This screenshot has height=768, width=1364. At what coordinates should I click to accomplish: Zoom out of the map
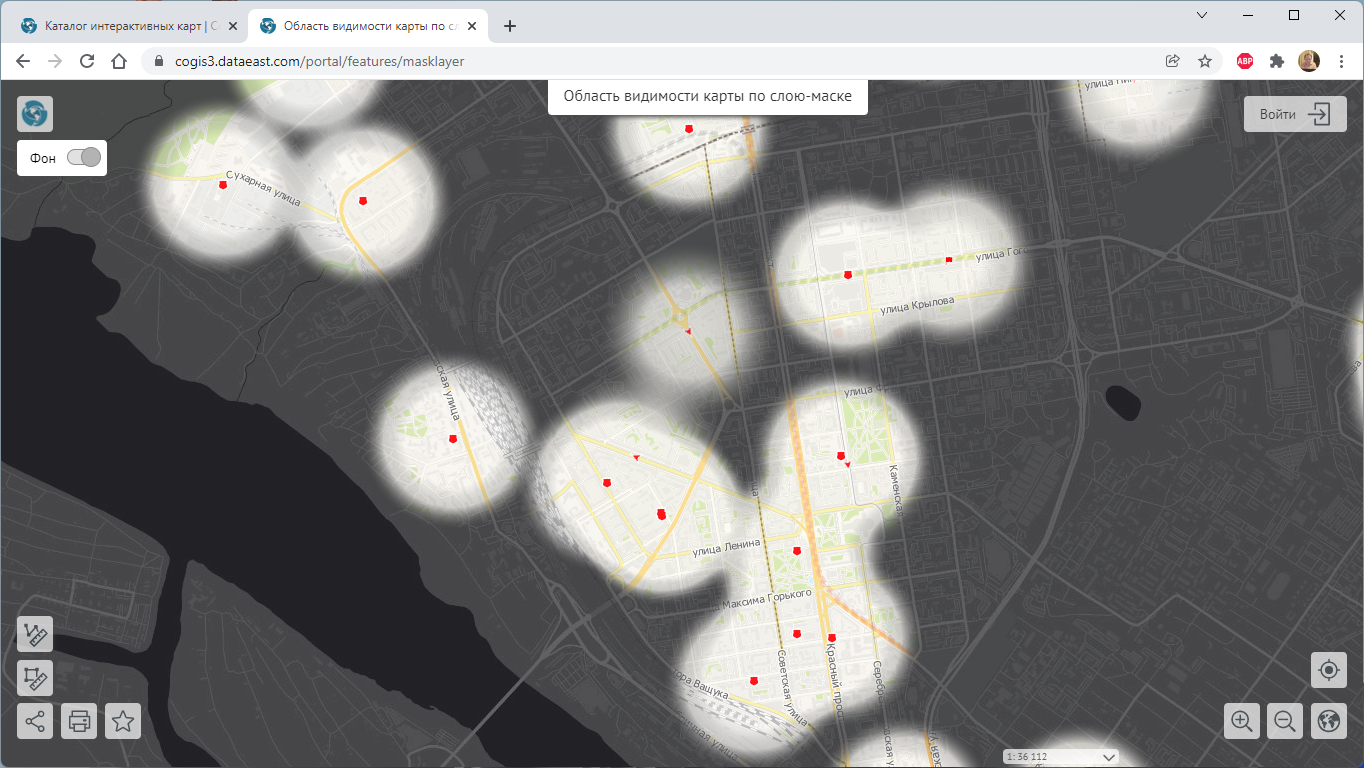1285,721
